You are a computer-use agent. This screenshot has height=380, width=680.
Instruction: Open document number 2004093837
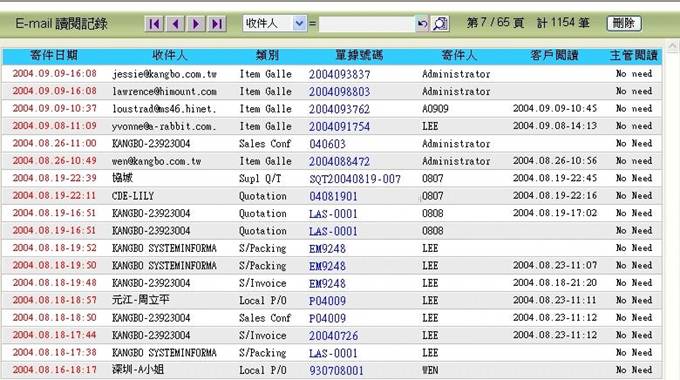click(340, 75)
